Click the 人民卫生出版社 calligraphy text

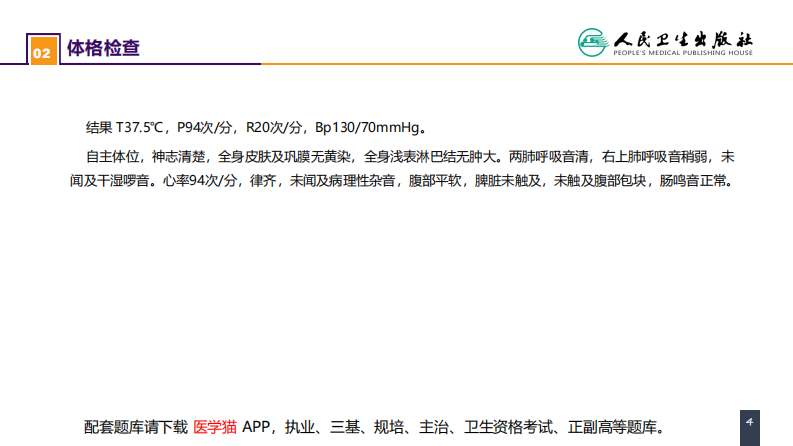click(683, 39)
